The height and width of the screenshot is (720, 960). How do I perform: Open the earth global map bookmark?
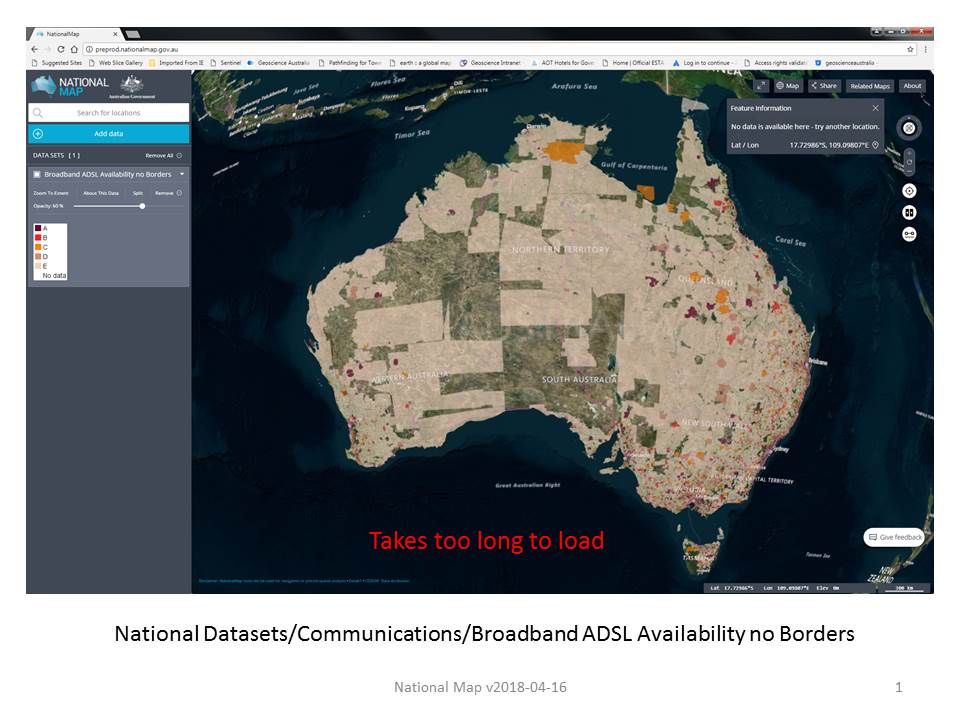click(421, 62)
